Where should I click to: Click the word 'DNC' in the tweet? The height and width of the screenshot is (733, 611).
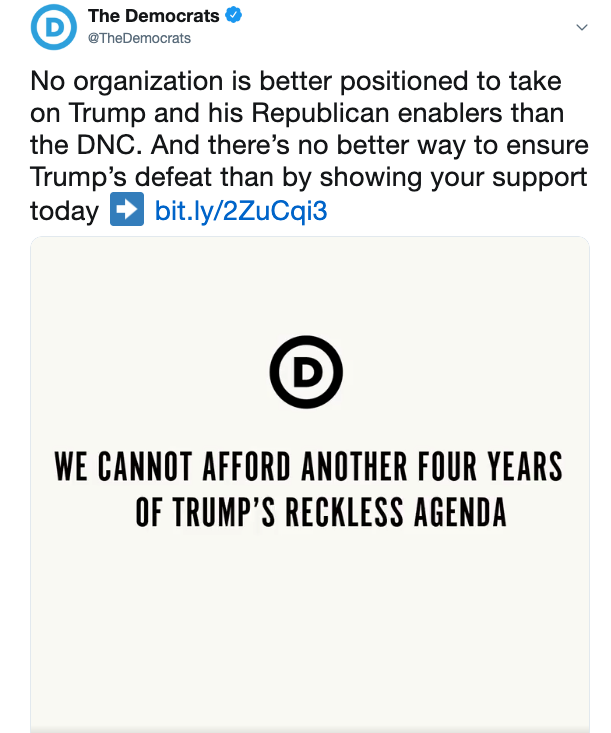pyautogui.click(x=109, y=145)
